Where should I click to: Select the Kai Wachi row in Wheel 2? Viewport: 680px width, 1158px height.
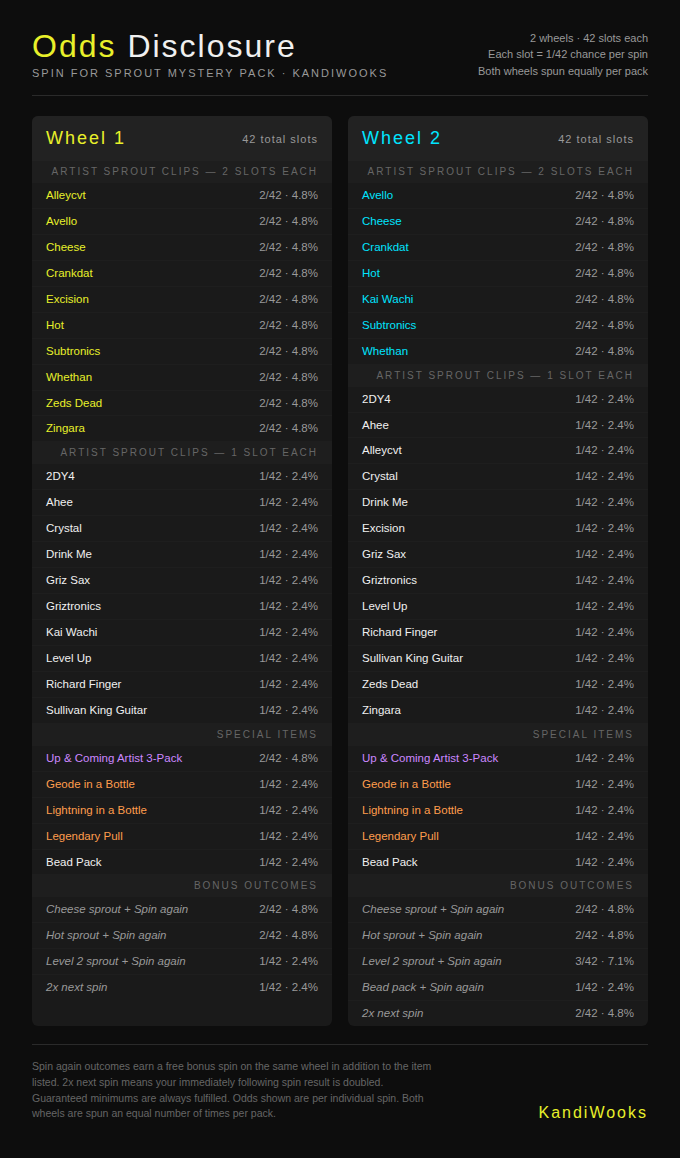click(498, 299)
